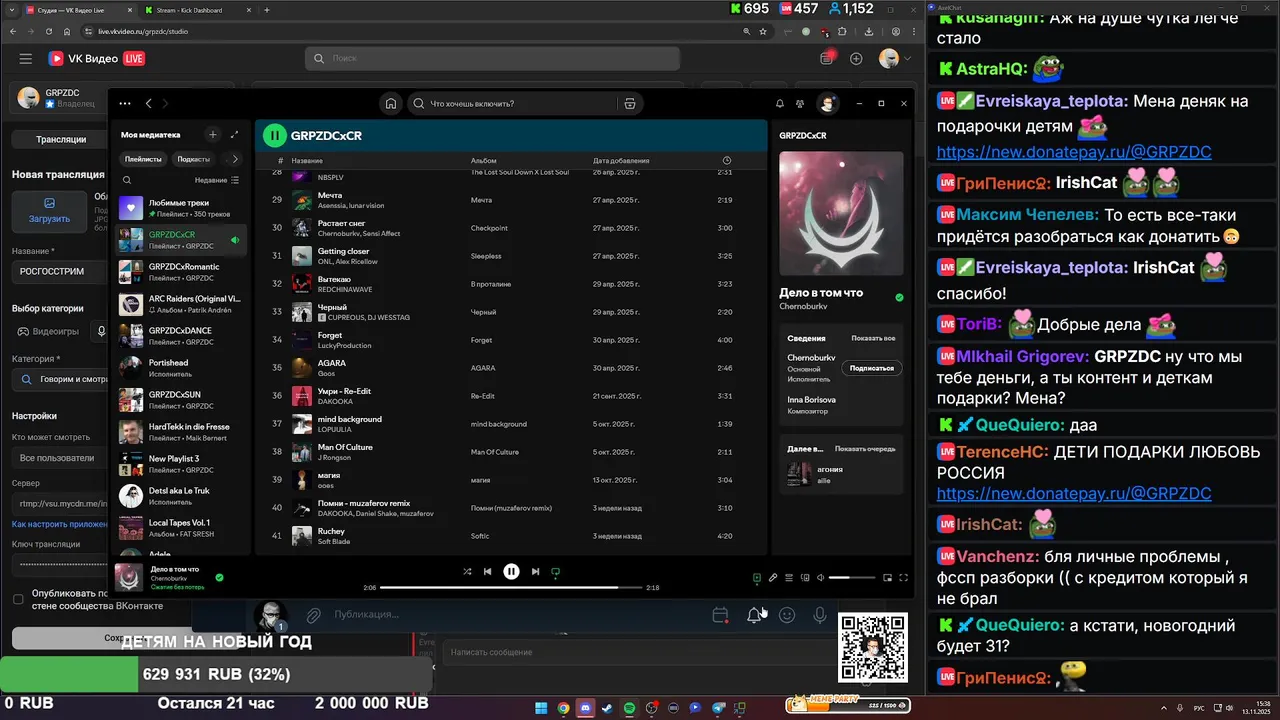The height and width of the screenshot is (720, 1280).
Task: Skip to previous track
Action: tap(487, 572)
